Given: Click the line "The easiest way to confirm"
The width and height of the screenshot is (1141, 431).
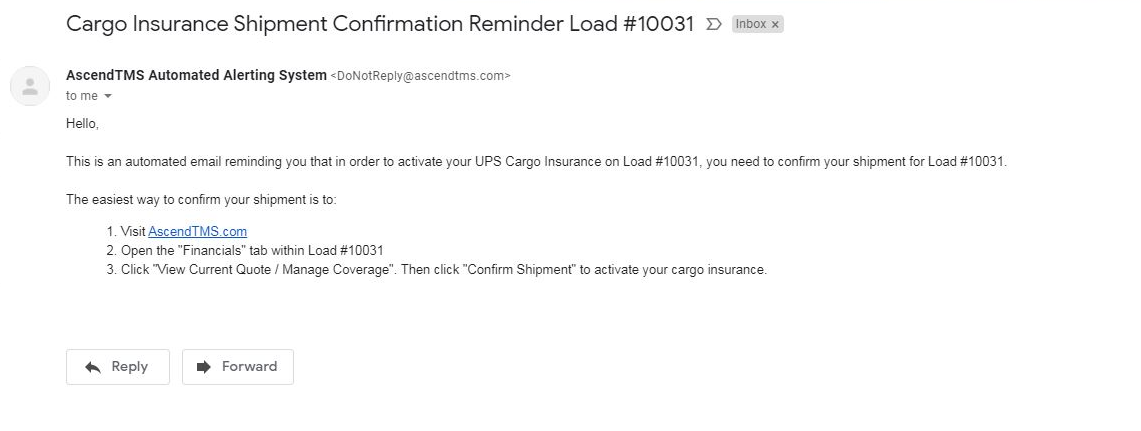Looking at the screenshot, I should click(x=201, y=199).
